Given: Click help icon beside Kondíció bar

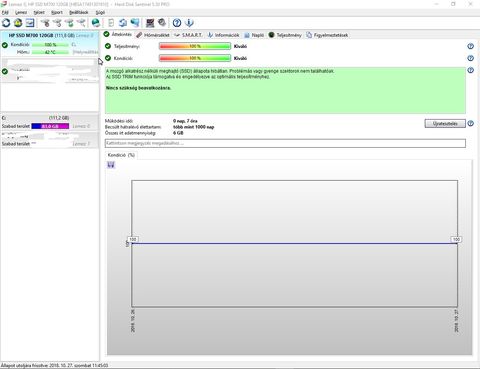Looking at the screenshot, I should click(470, 58).
